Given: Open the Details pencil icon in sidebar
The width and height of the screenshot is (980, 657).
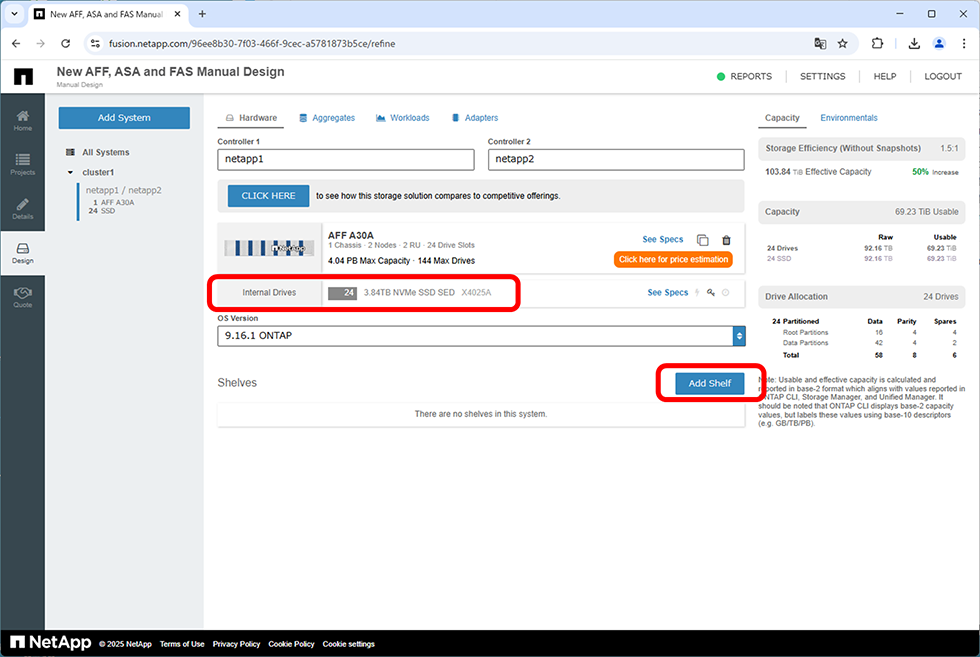Looking at the screenshot, I should [x=22, y=209].
